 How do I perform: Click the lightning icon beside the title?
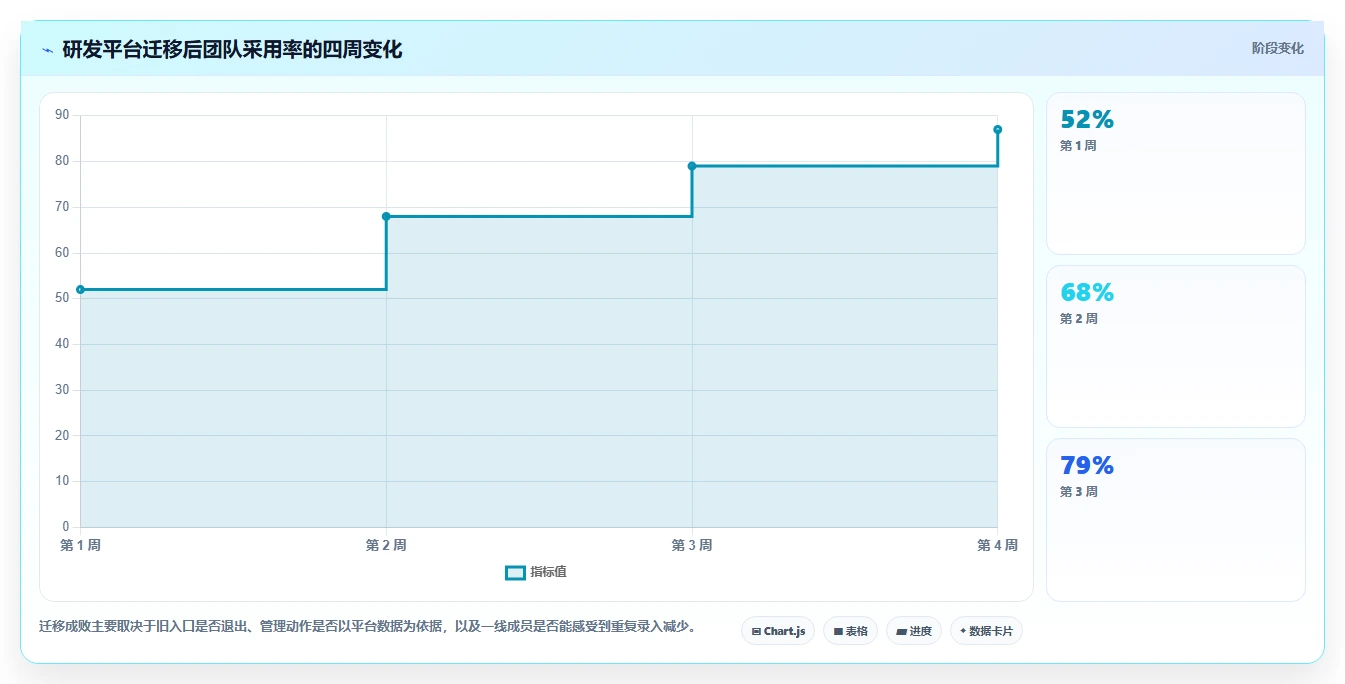coord(48,50)
